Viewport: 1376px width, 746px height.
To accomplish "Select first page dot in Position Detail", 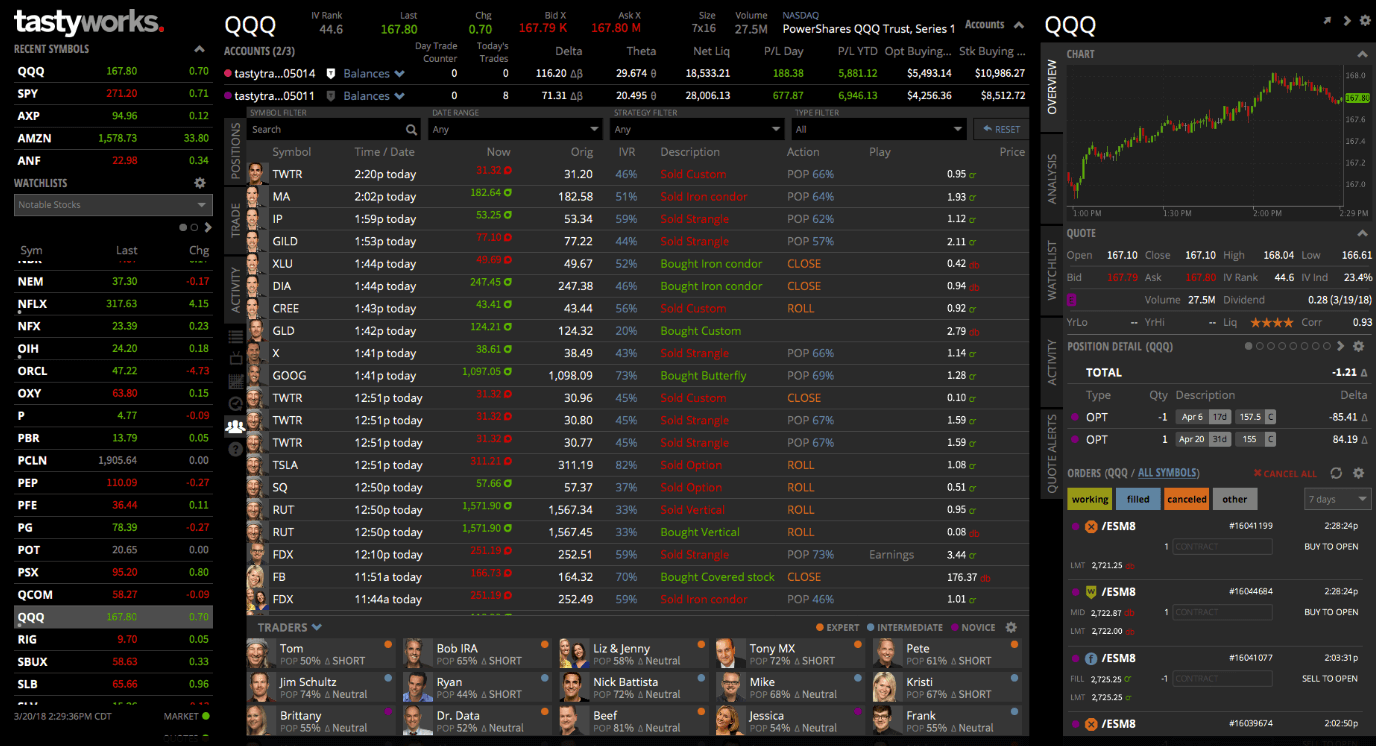I will [x=1249, y=347].
